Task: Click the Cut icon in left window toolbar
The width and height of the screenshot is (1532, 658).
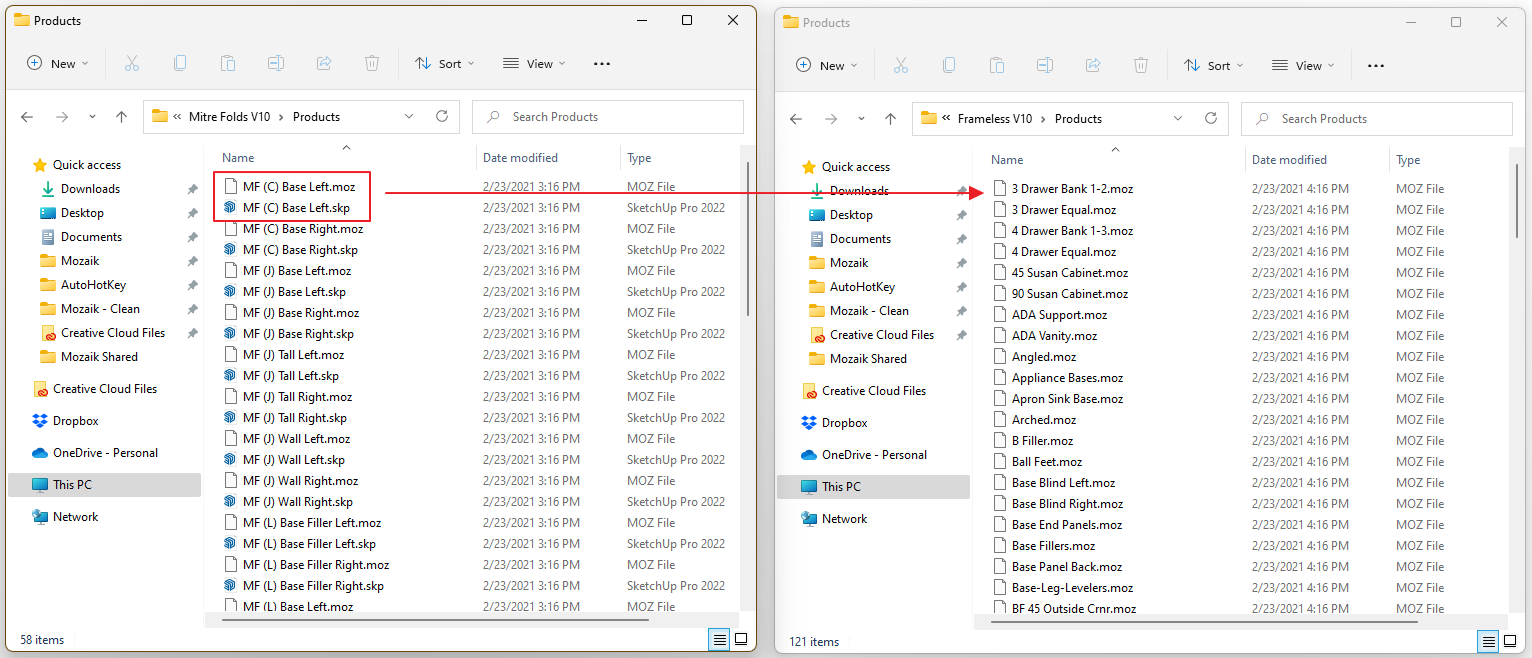Action: pos(132,63)
